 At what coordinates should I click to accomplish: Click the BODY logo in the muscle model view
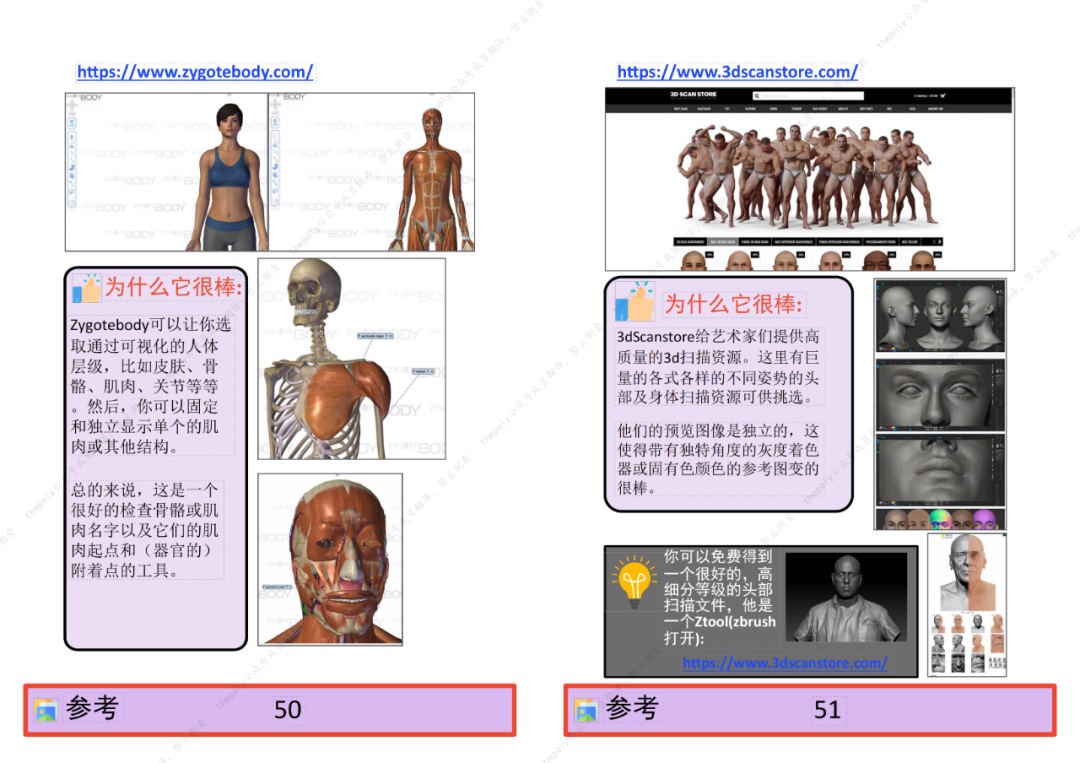[x=293, y=97]
